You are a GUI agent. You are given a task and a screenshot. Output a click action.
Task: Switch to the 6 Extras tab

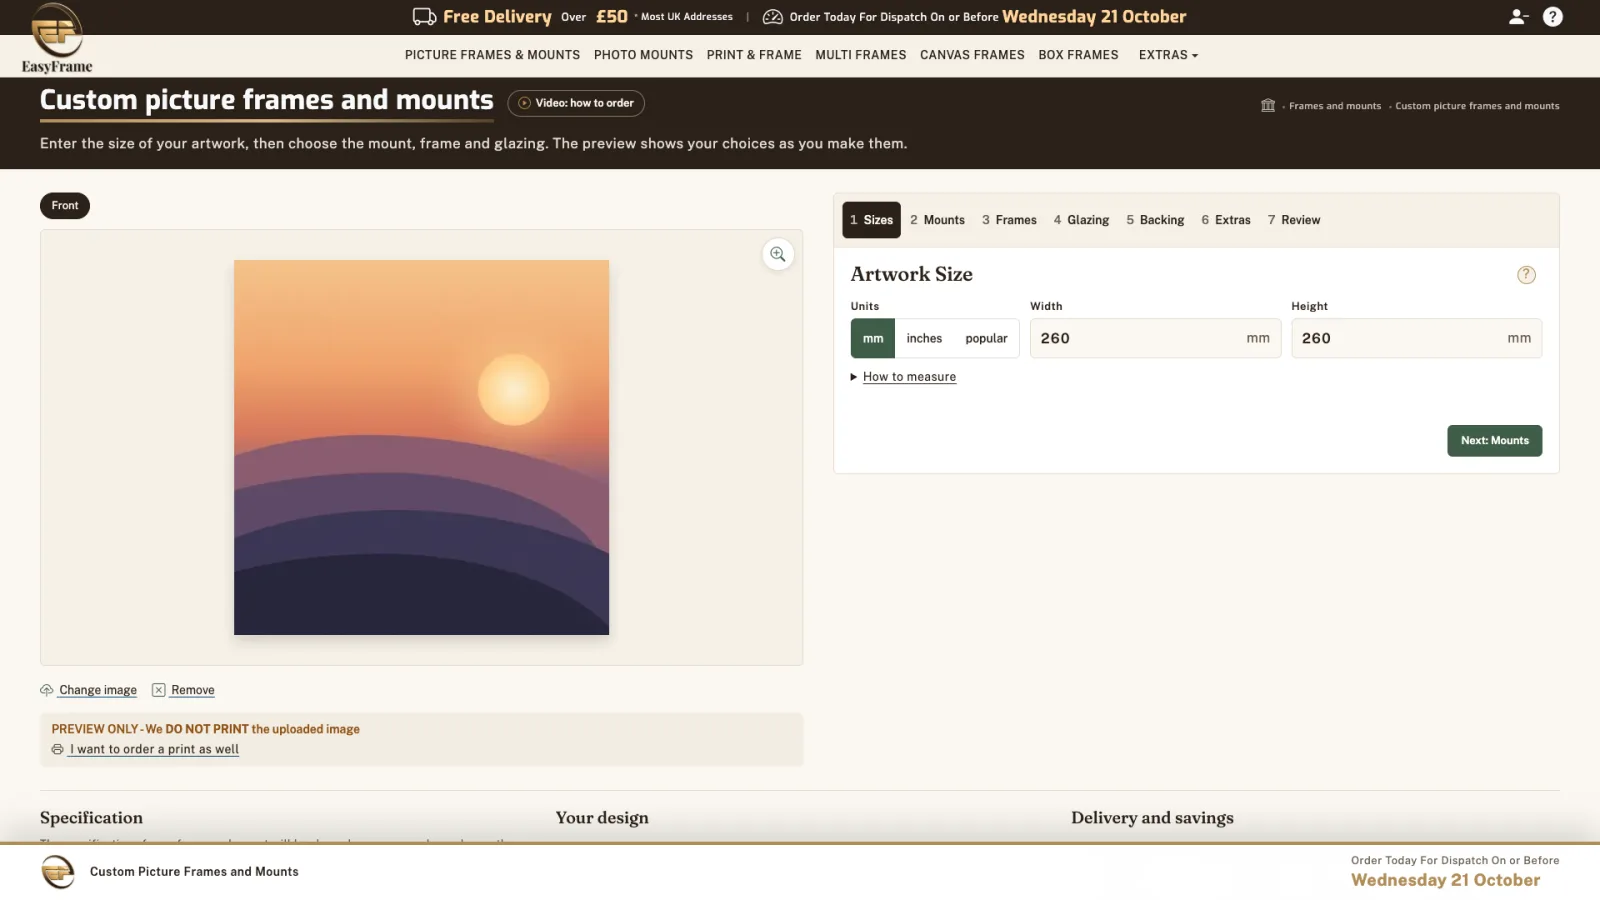[1226, 220]
